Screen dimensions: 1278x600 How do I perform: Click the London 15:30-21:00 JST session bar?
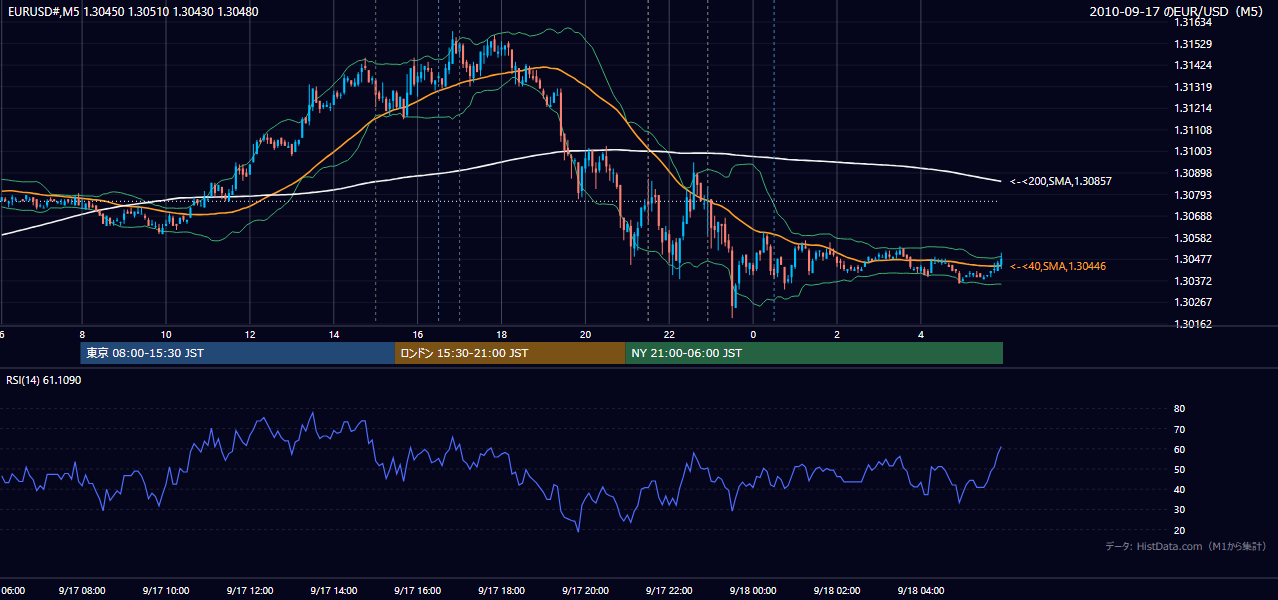coord(510,353)
